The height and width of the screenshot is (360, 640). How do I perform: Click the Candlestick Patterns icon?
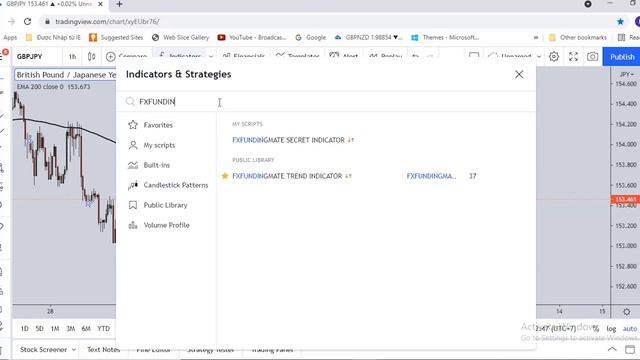point(133,185)
